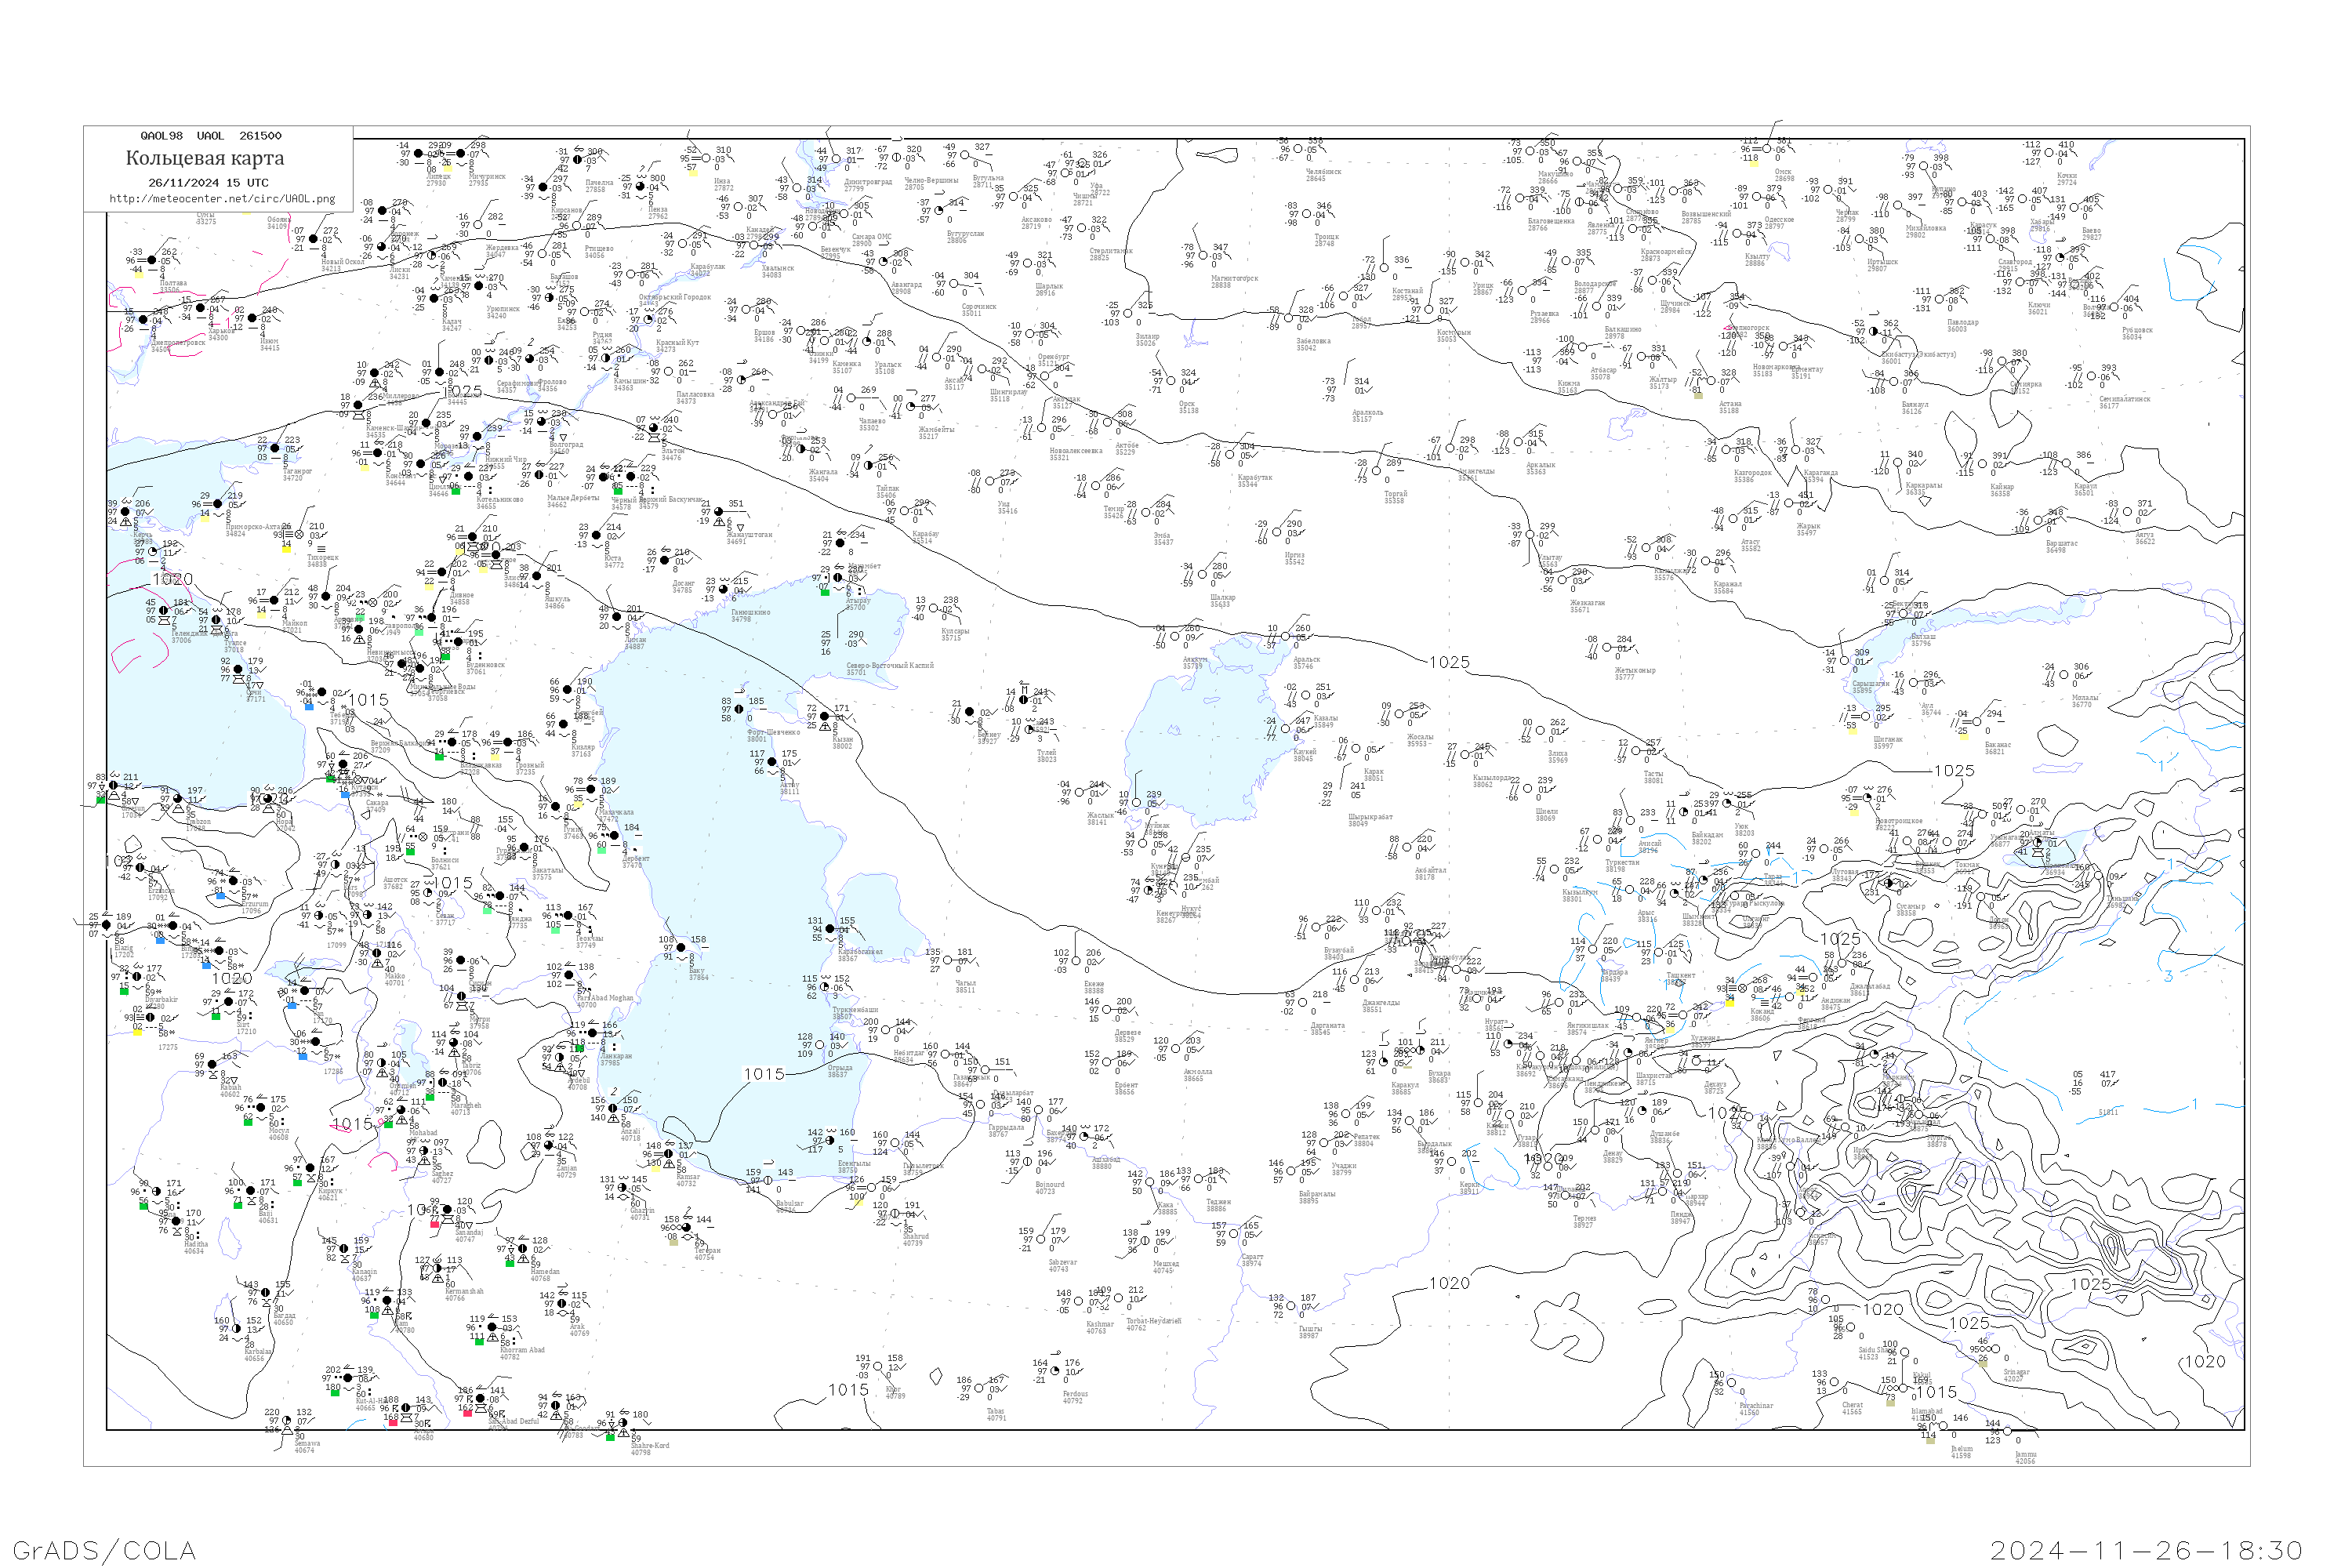Click the Термез 38927 station label

(1584, 1221)
